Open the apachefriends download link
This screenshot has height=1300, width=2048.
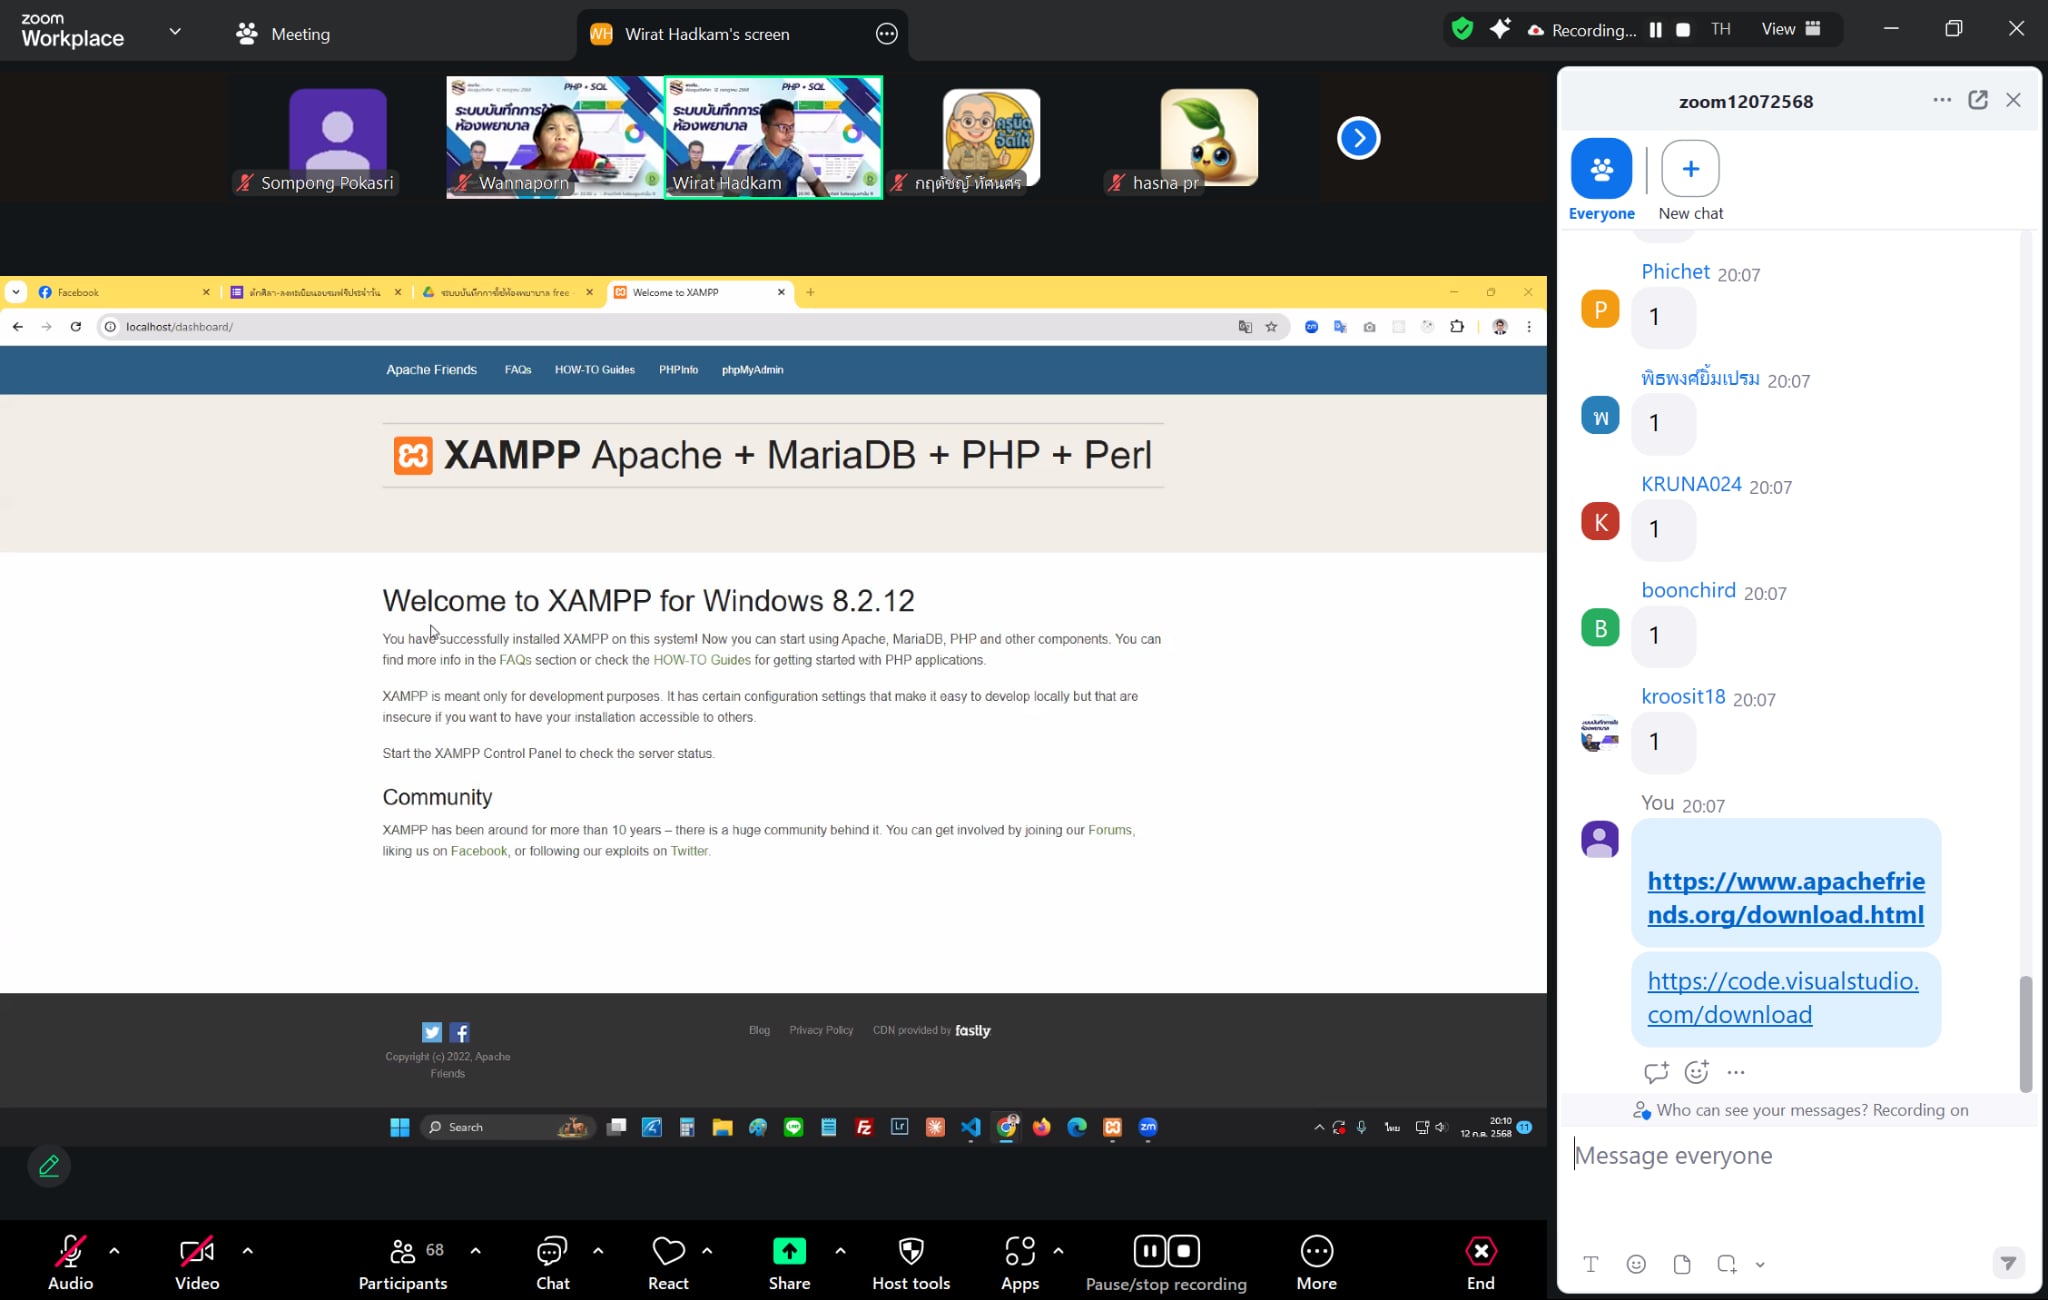(x=1785, y=897)
